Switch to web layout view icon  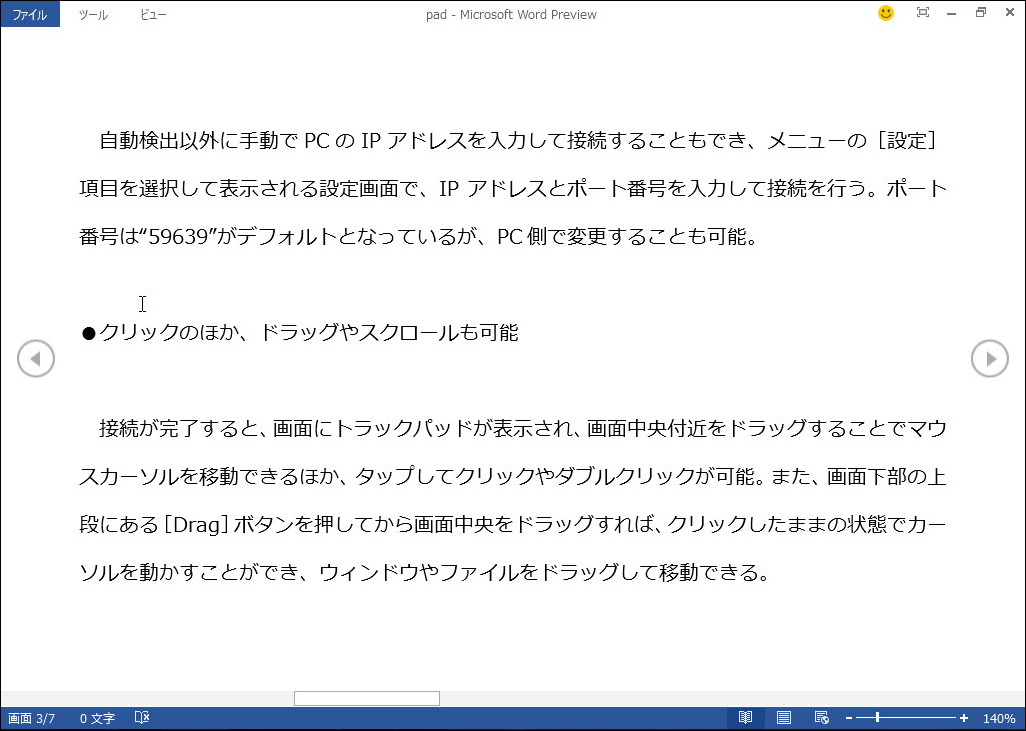821,717
